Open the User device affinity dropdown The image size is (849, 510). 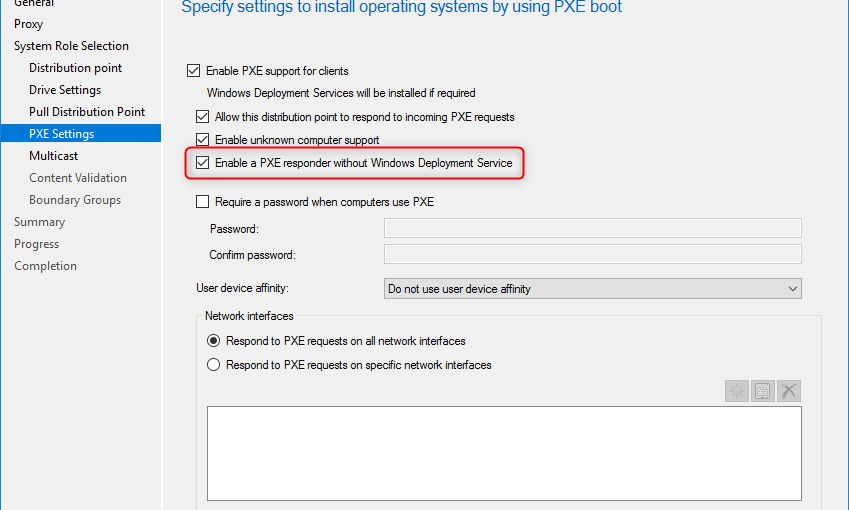pos(592,289)
